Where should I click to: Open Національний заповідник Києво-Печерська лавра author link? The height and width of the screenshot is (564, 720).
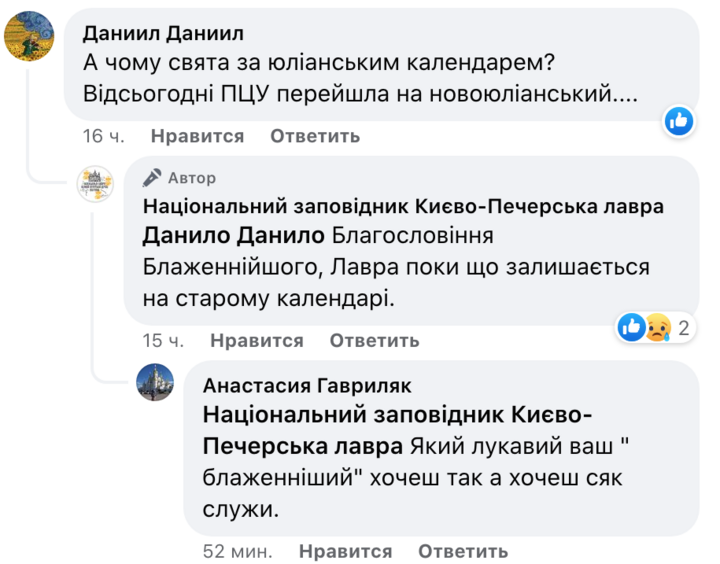coord(404,207)
